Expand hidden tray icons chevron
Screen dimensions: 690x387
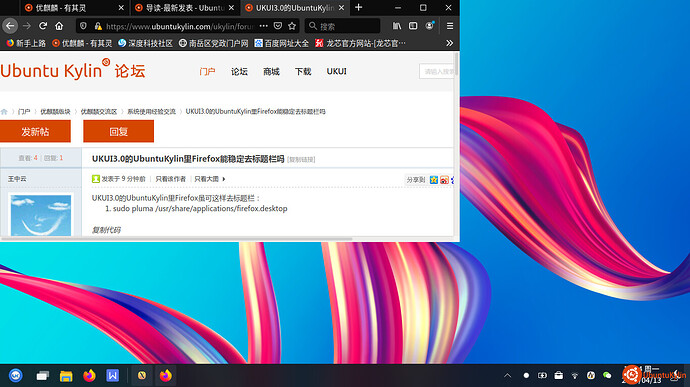pyautogui.click(x=507, y=376)
